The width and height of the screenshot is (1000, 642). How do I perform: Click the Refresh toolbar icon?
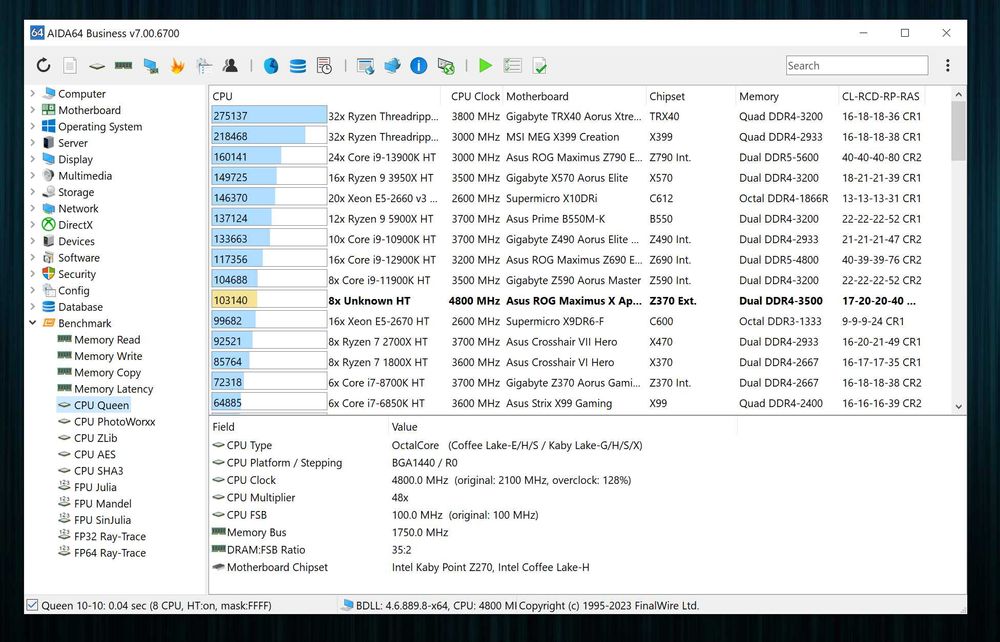[43, 65]
